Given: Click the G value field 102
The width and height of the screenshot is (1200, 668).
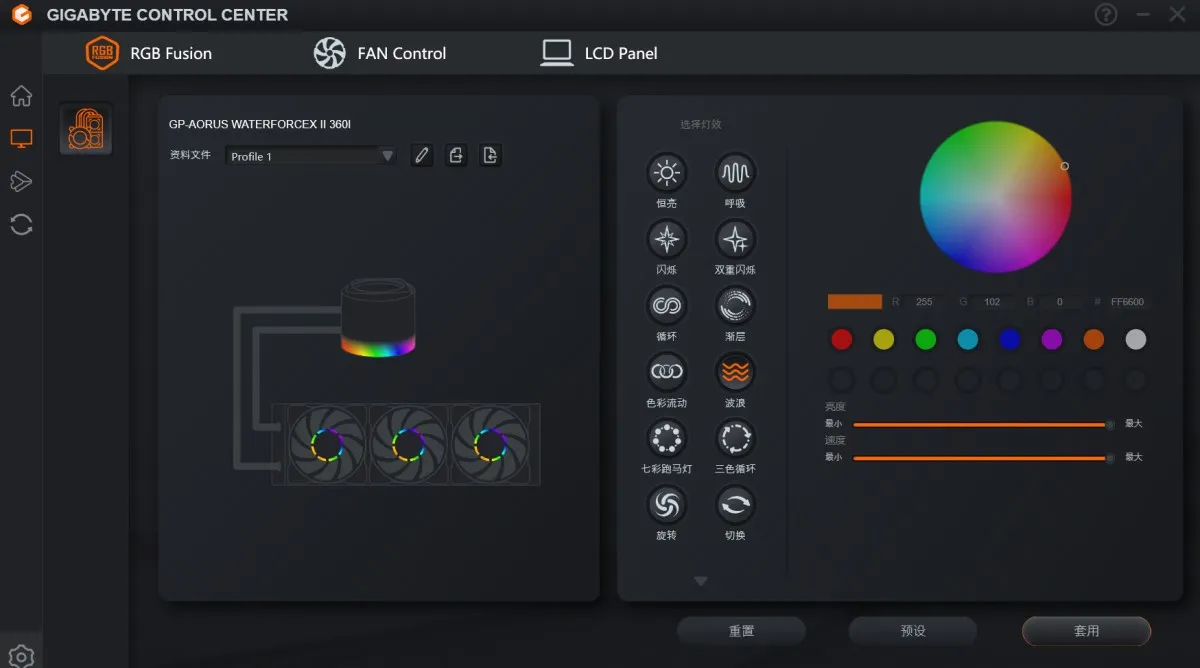Looking at the screenshot, I should pos(992,301).
